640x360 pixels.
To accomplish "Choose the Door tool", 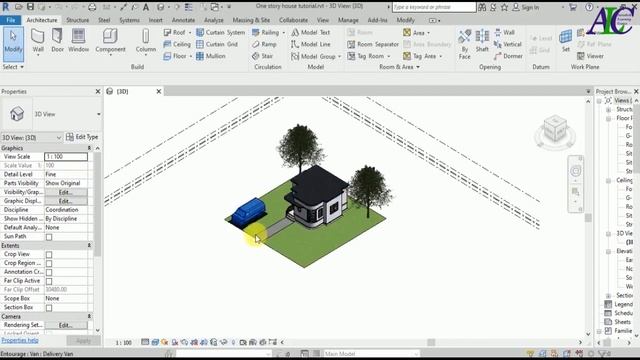I will pos(58,41).
